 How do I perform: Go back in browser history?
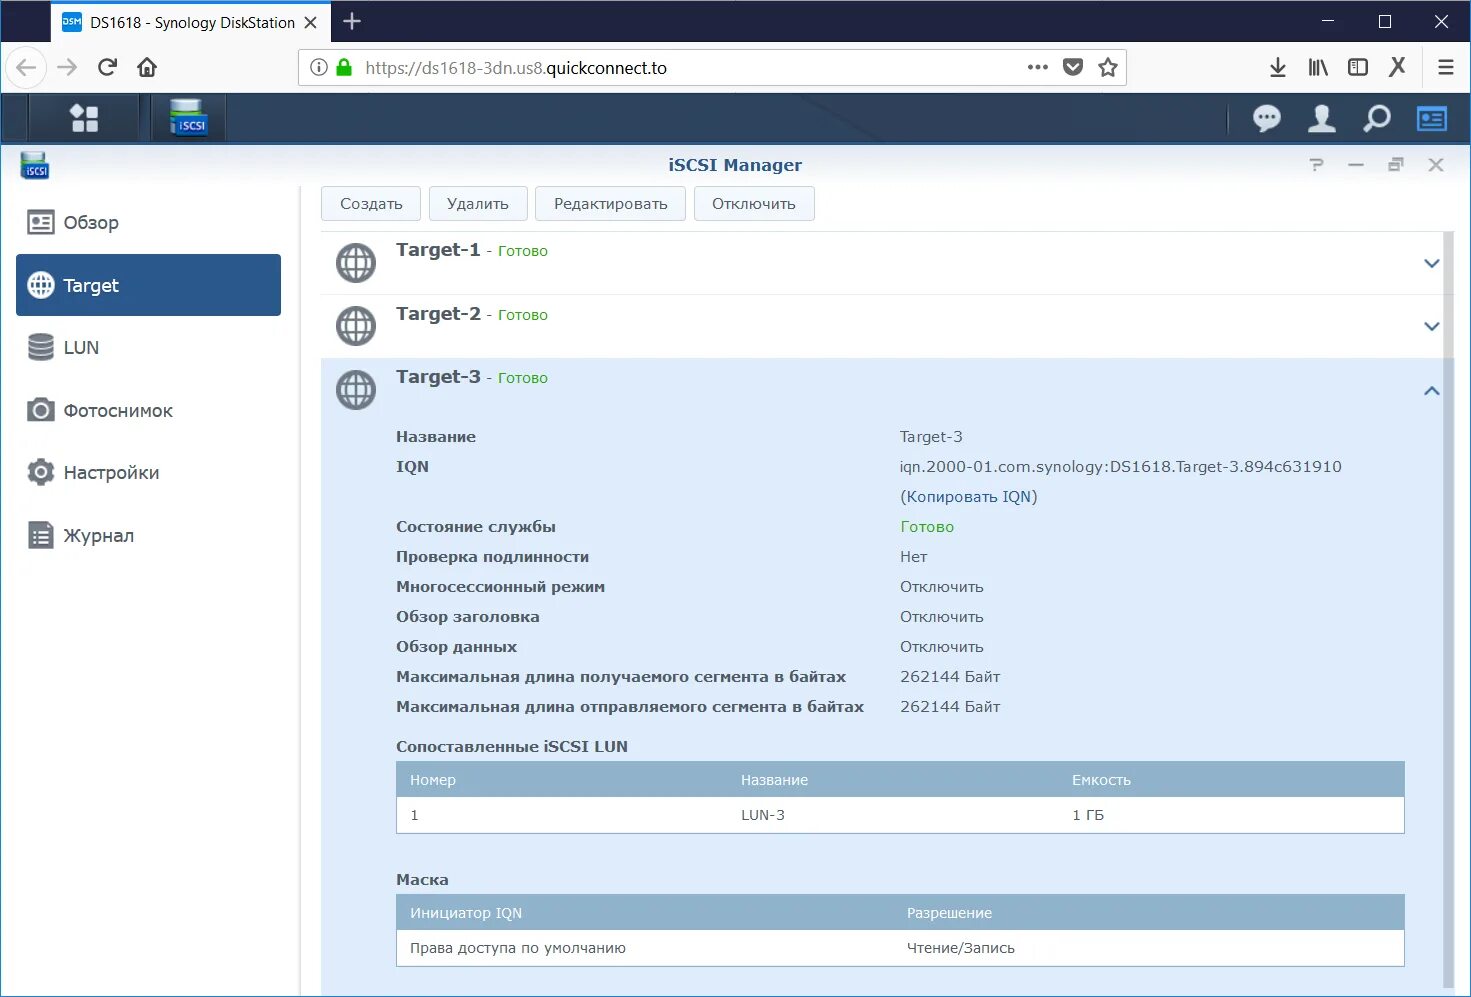pos(26,67)
